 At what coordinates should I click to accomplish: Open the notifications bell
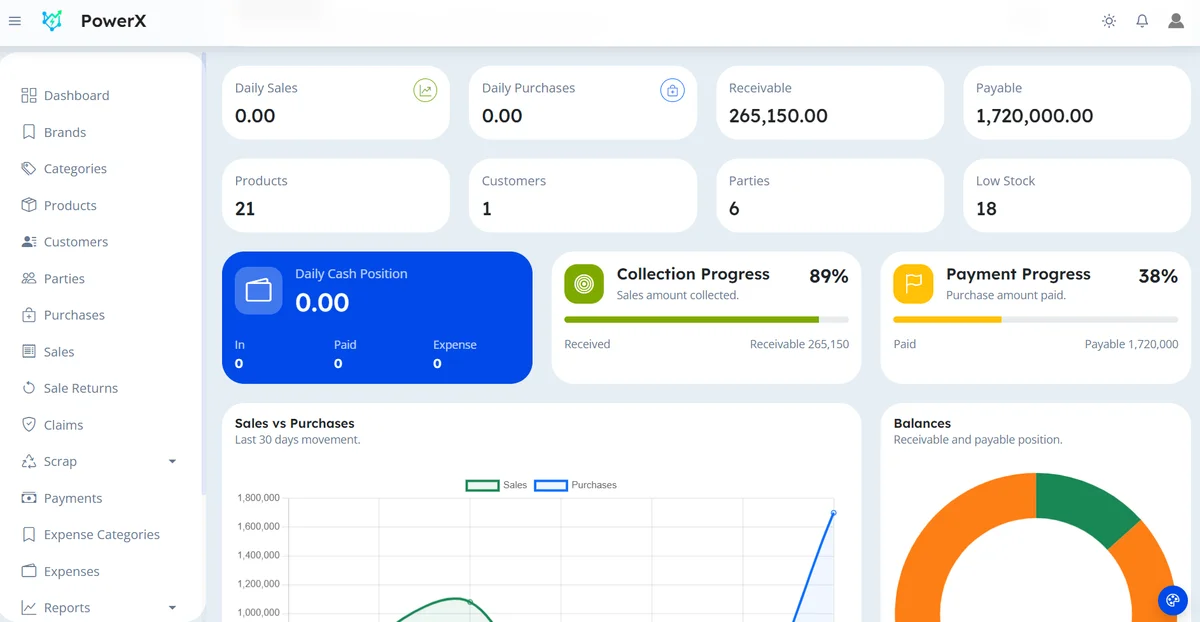tap(1142, 21)
